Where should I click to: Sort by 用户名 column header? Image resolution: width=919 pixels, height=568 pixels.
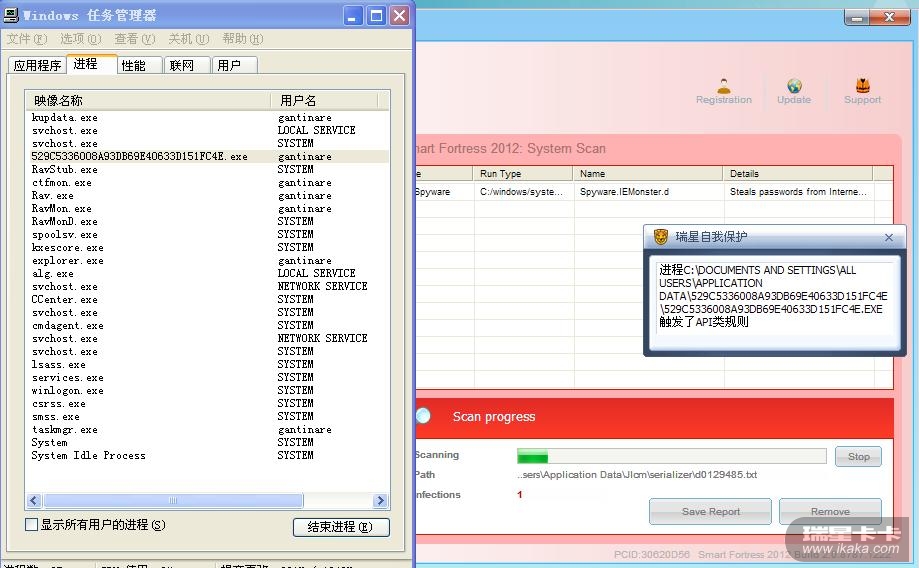[324, 100]
